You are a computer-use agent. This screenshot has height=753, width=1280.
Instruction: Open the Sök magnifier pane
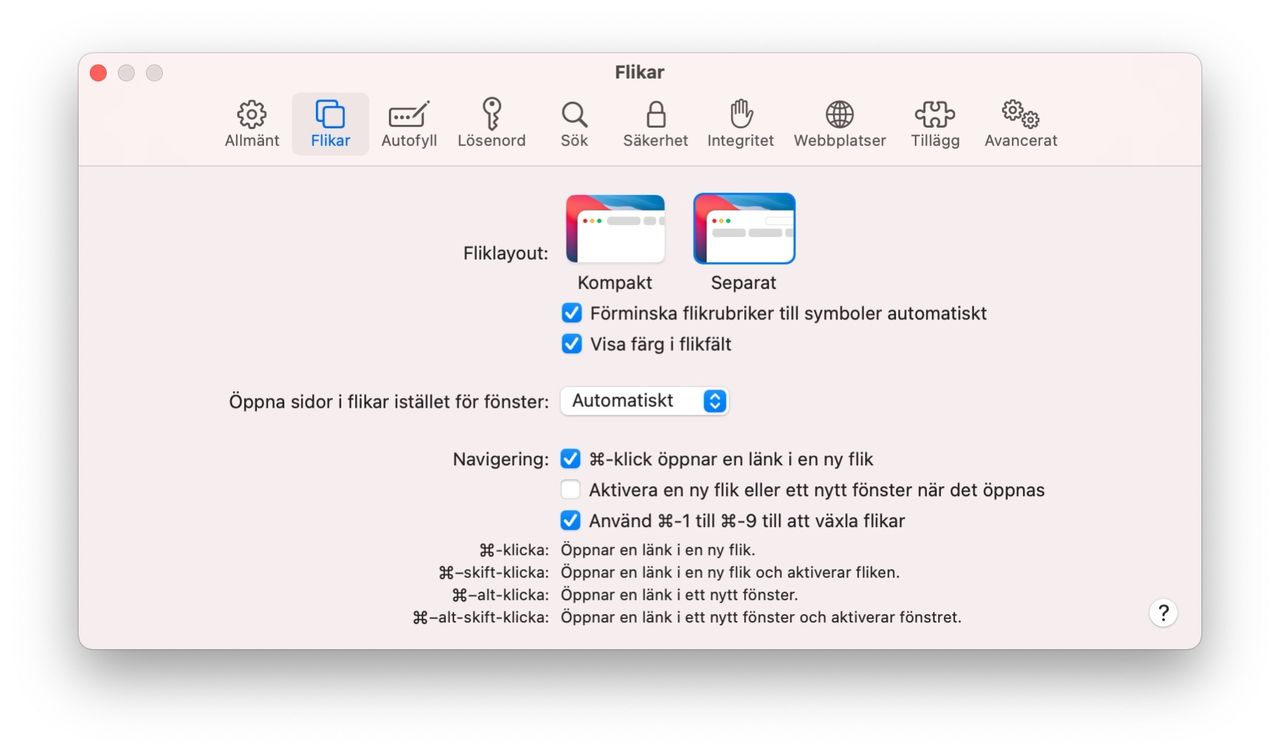[574, 124]
